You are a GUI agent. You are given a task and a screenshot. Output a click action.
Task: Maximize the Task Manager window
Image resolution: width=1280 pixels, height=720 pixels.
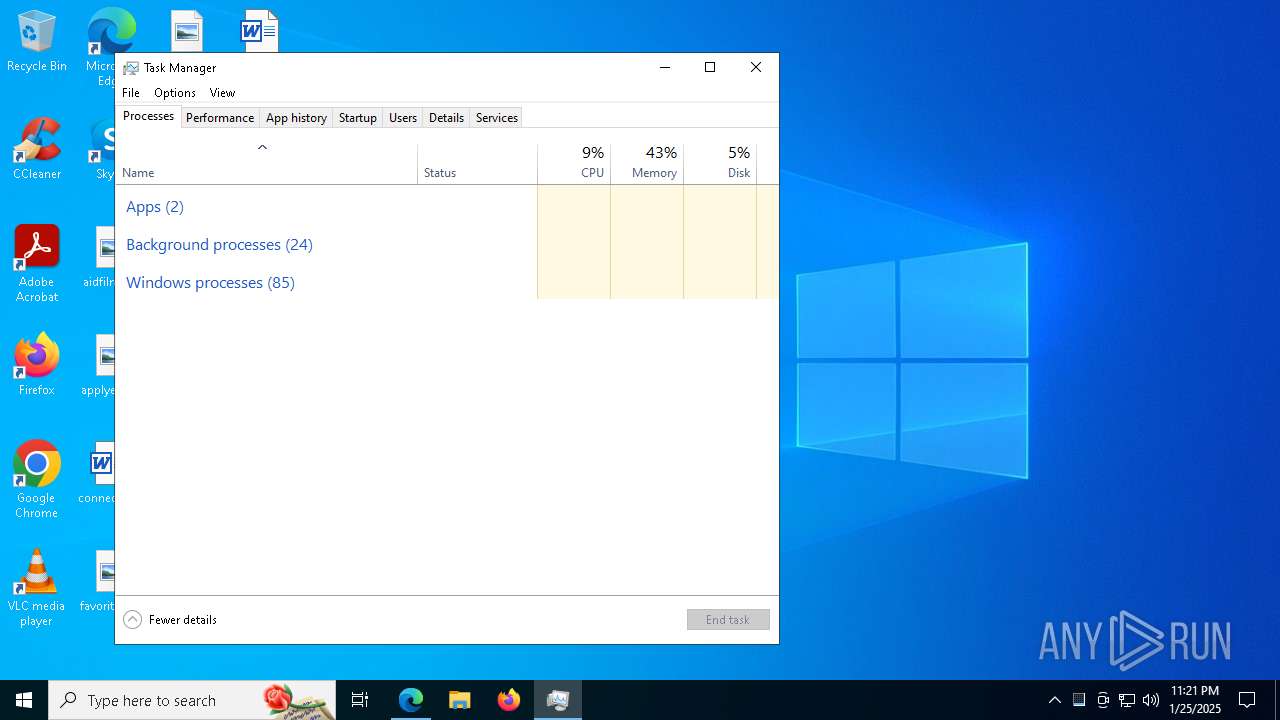[x=710, y=67]
